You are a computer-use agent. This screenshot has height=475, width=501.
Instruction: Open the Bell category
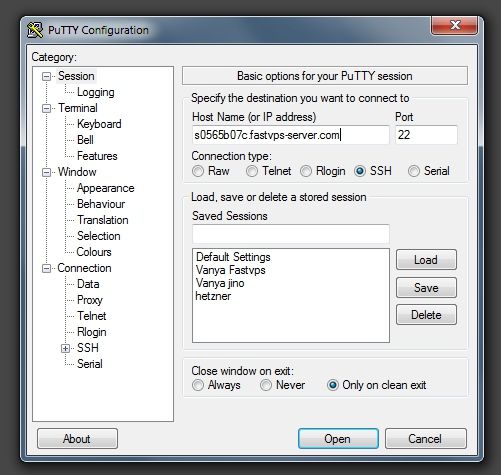pos(85,140)
